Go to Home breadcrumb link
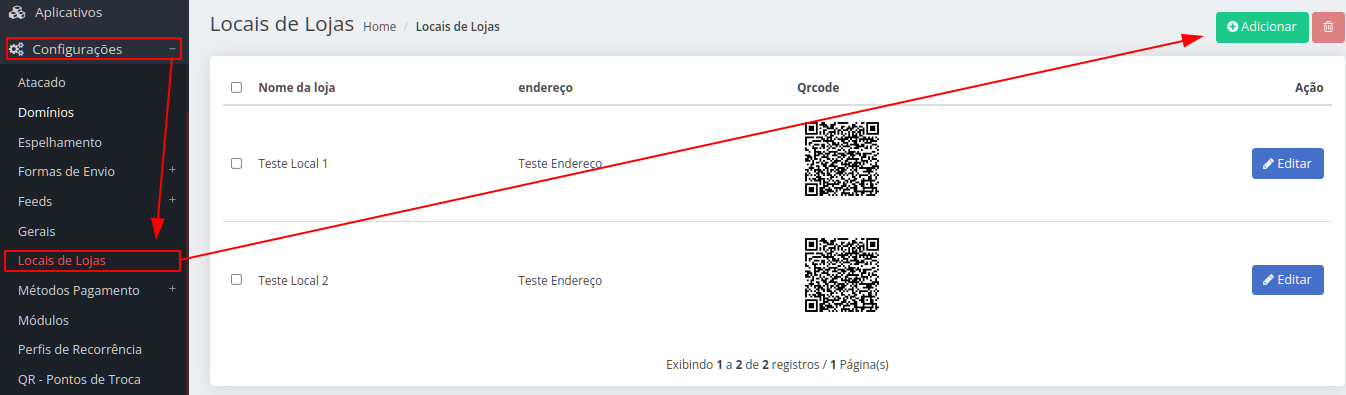Image resolution: width=1346 pixels, height=395 pixels. coord(380,27)
